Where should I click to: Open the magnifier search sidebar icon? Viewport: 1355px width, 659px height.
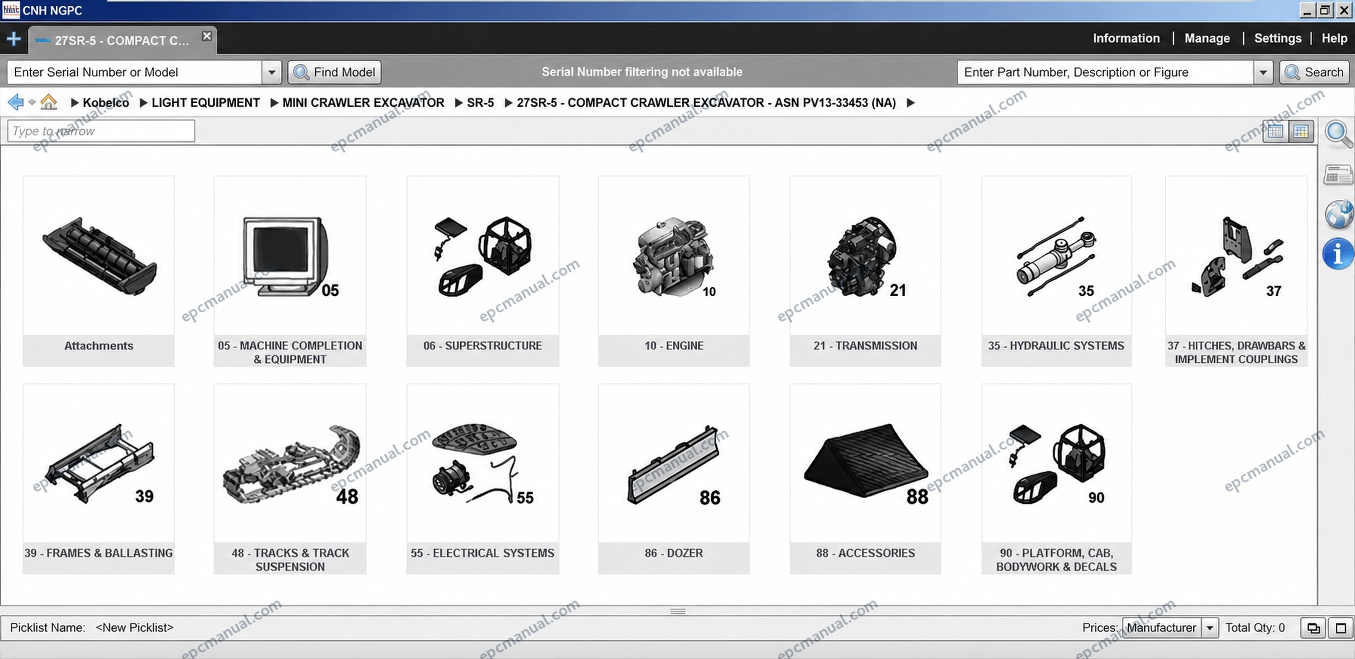pos(1338,134)
